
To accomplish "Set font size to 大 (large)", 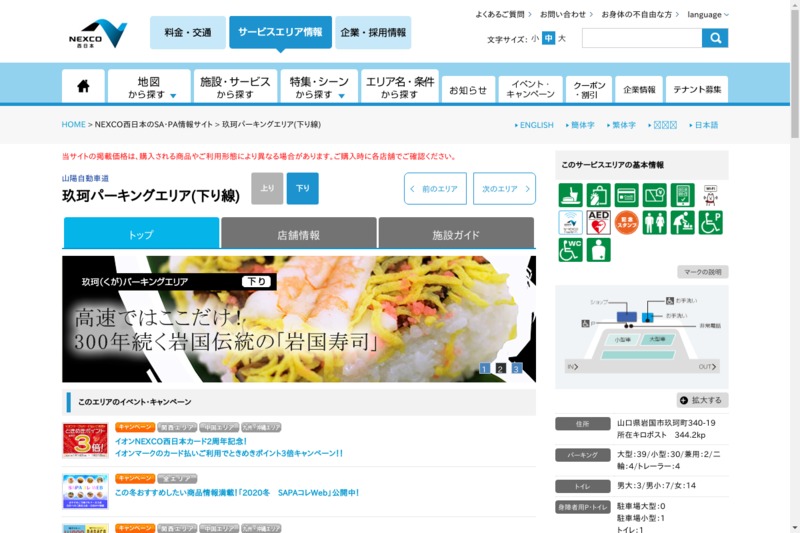I will point(562,39).
